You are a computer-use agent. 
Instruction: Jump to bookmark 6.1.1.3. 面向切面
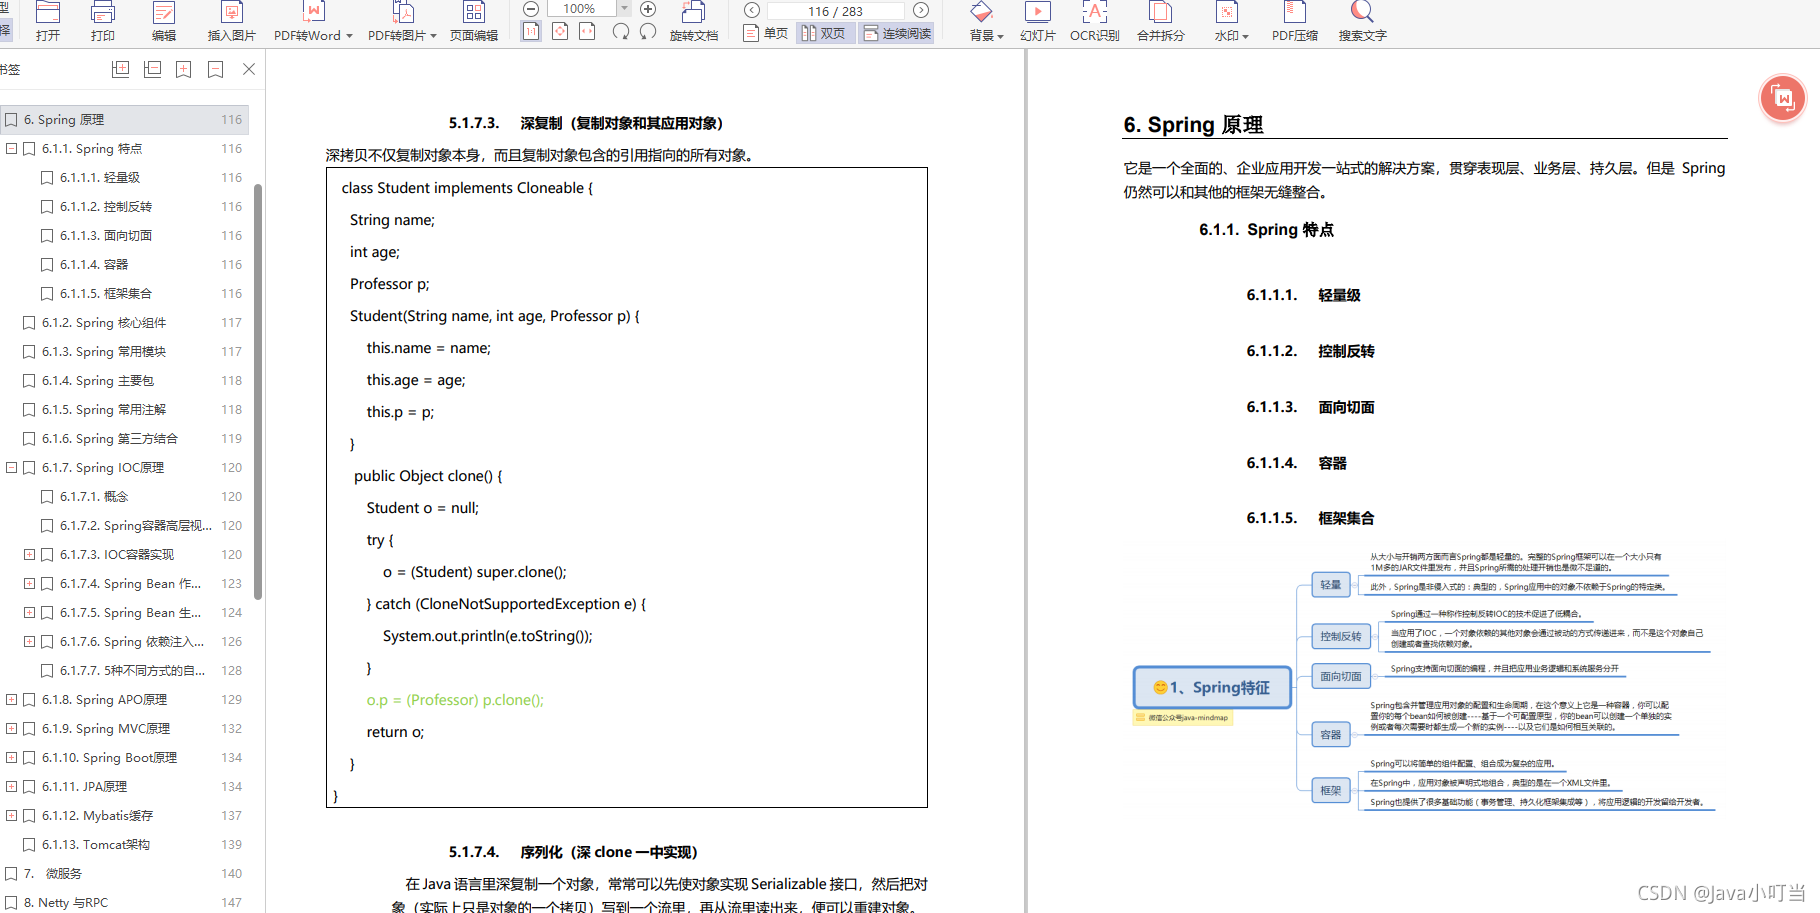tap(106, 235)
